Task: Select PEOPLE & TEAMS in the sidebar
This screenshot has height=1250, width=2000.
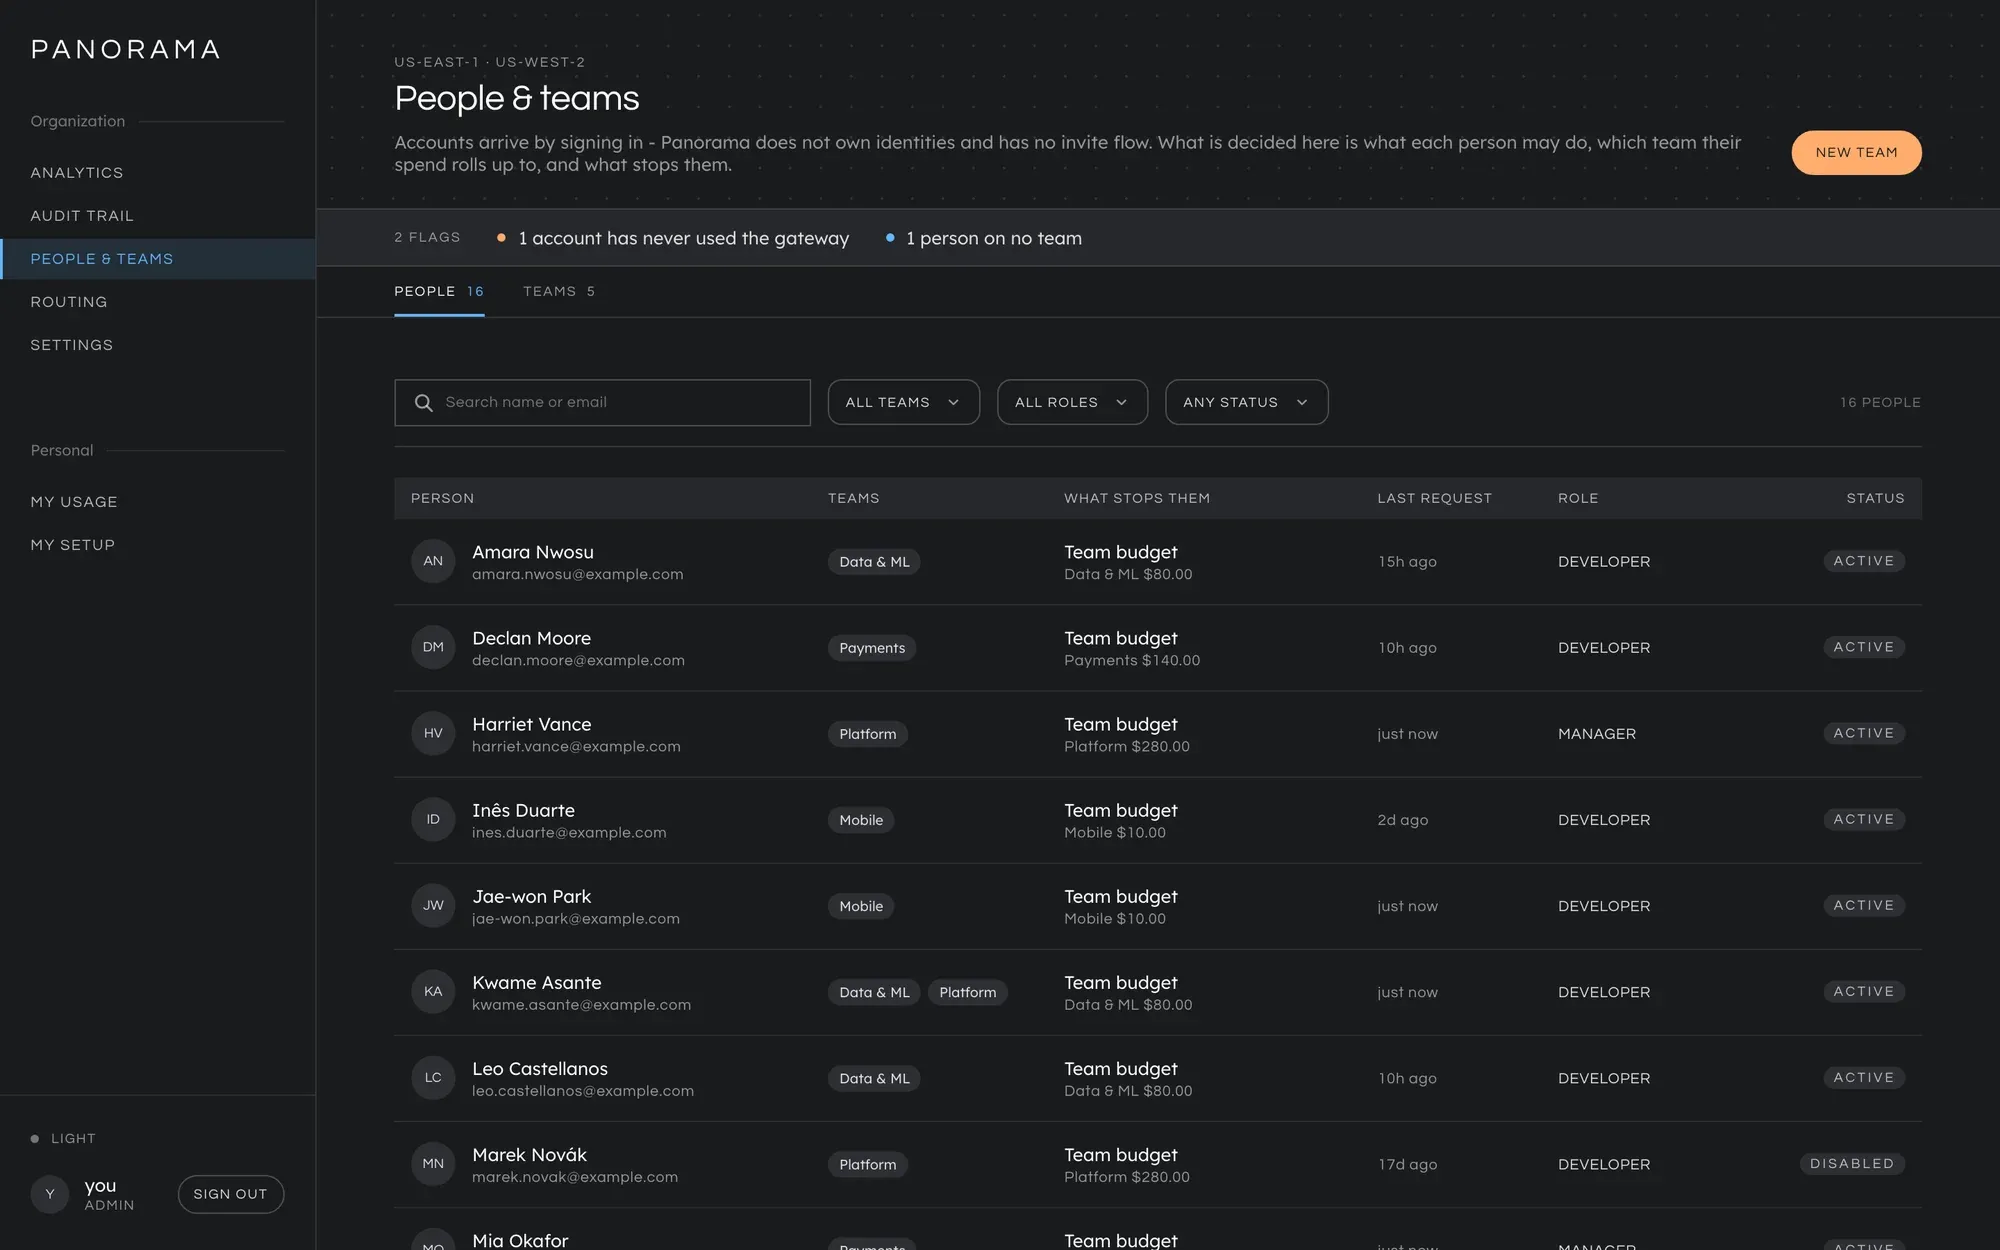Action: pos(158,259)
